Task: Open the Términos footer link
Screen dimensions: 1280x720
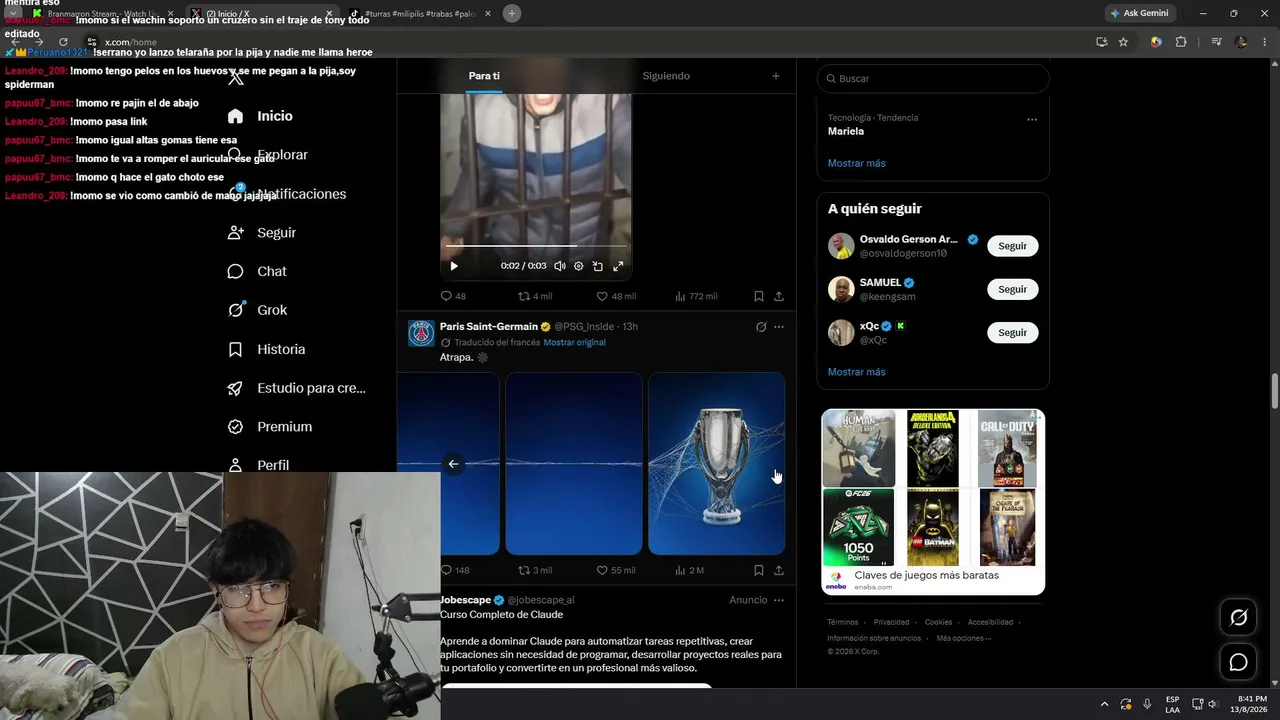Action: coord(843,622)
